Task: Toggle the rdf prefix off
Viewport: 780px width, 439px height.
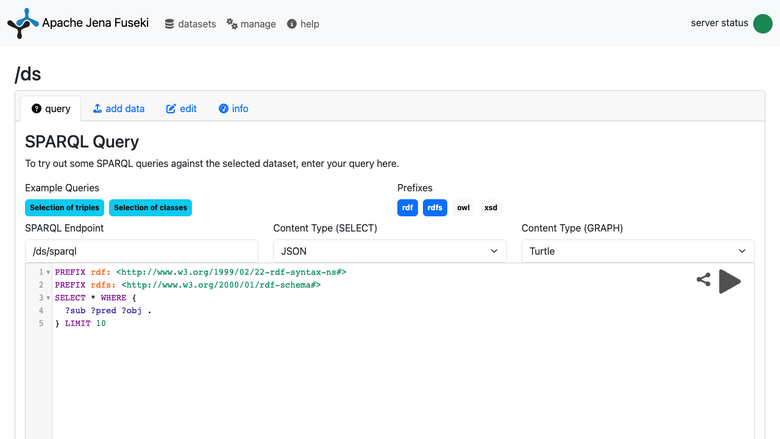Action: [x=407, y=207]
